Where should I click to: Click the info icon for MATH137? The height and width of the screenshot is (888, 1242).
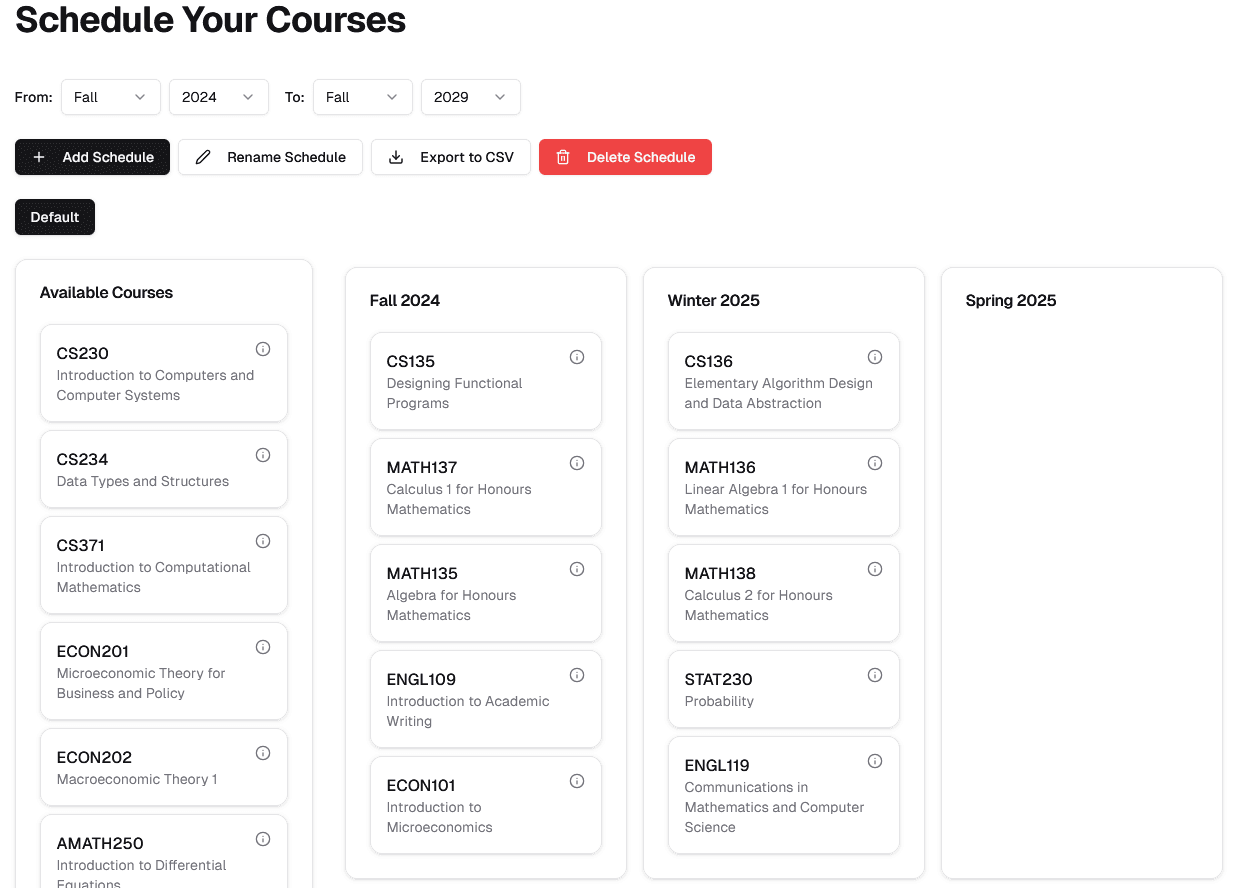(x=576, y=462)
